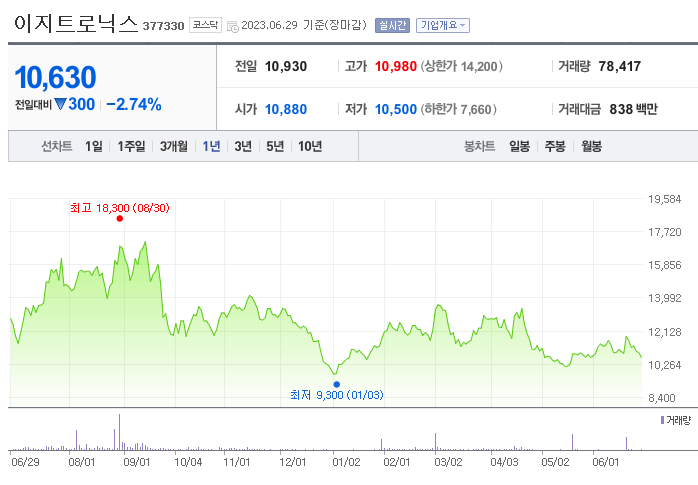Open the 기업개요 dropdown
The image size is (698, 485).
click(442, 25)
